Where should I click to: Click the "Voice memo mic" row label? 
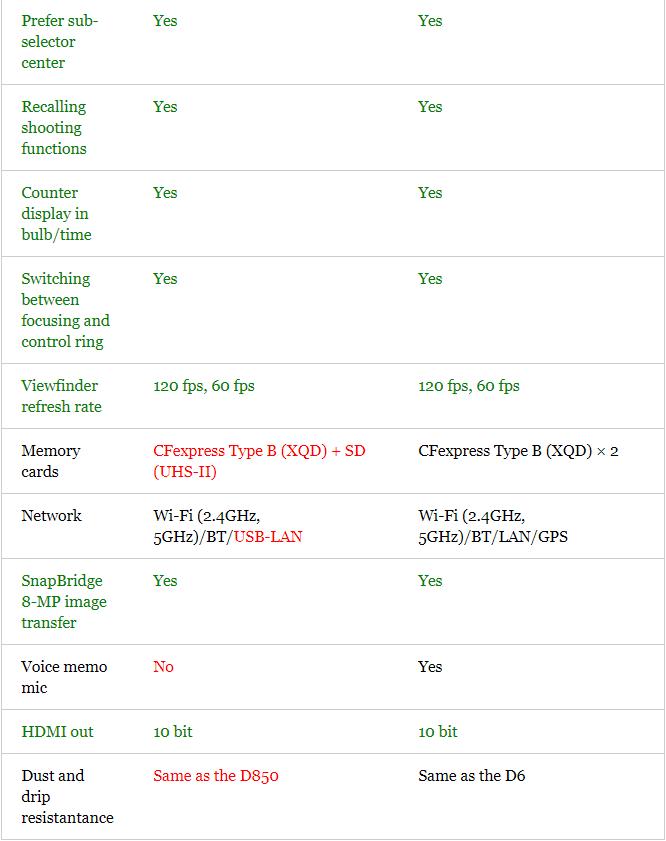pos(64,677)
